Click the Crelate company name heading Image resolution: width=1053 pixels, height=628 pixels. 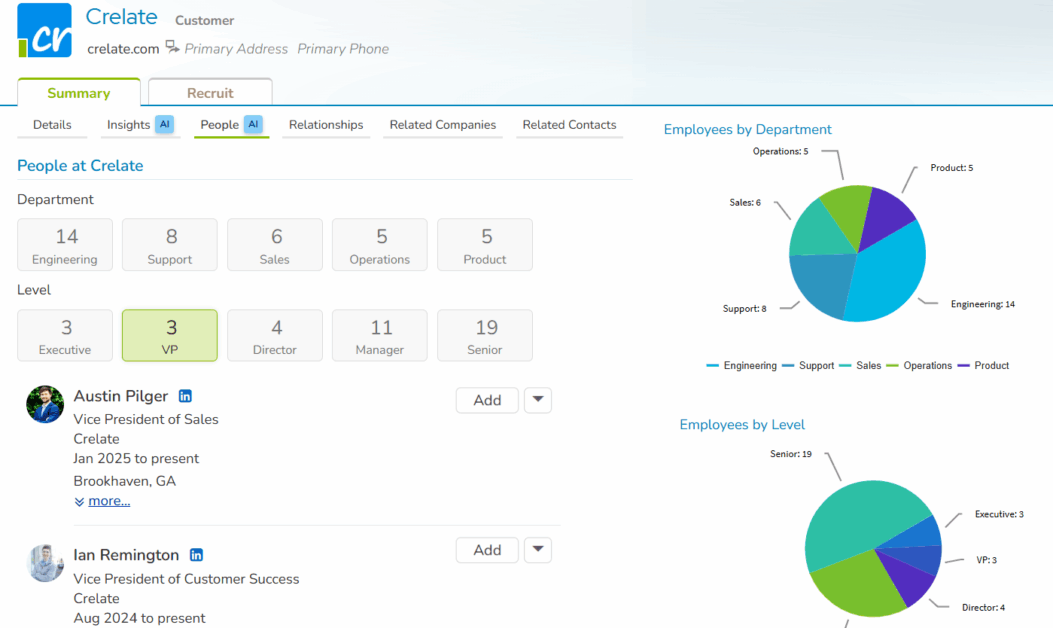122,17
